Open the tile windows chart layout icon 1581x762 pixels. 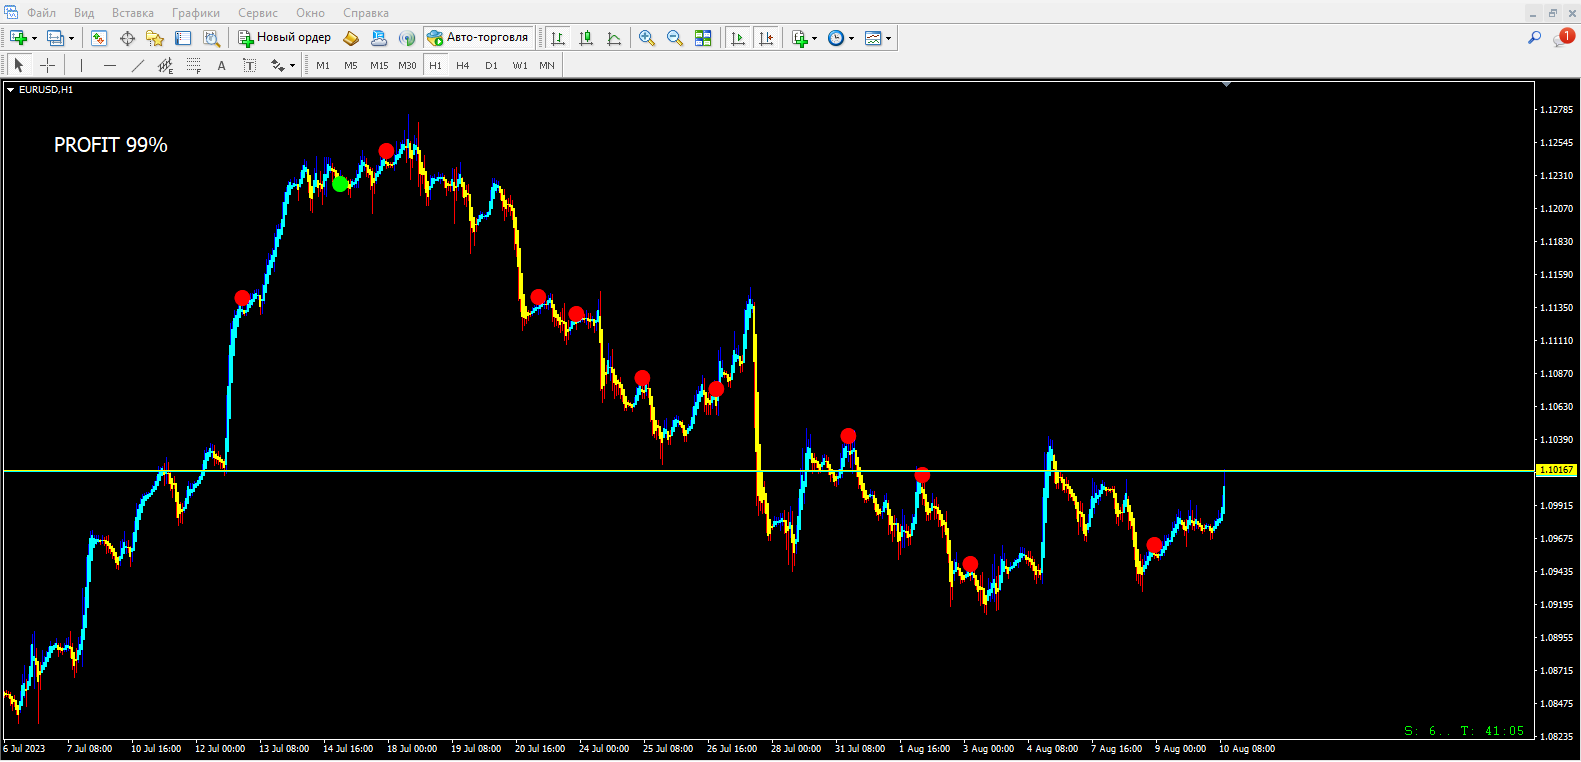pyautogui.click(x=703, y=38)
